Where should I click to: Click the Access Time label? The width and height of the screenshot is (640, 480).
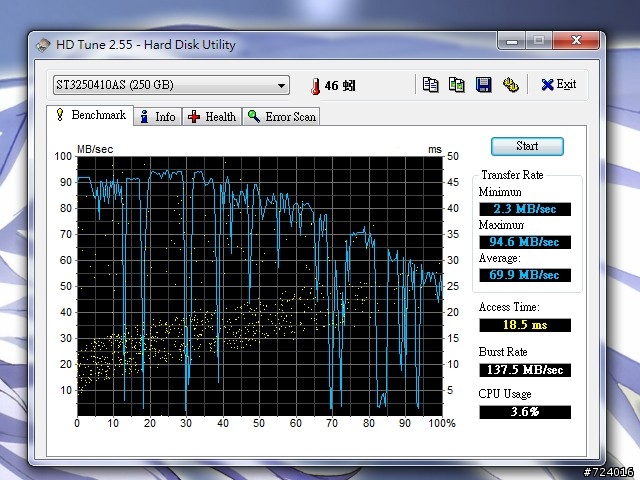[509, 307]
